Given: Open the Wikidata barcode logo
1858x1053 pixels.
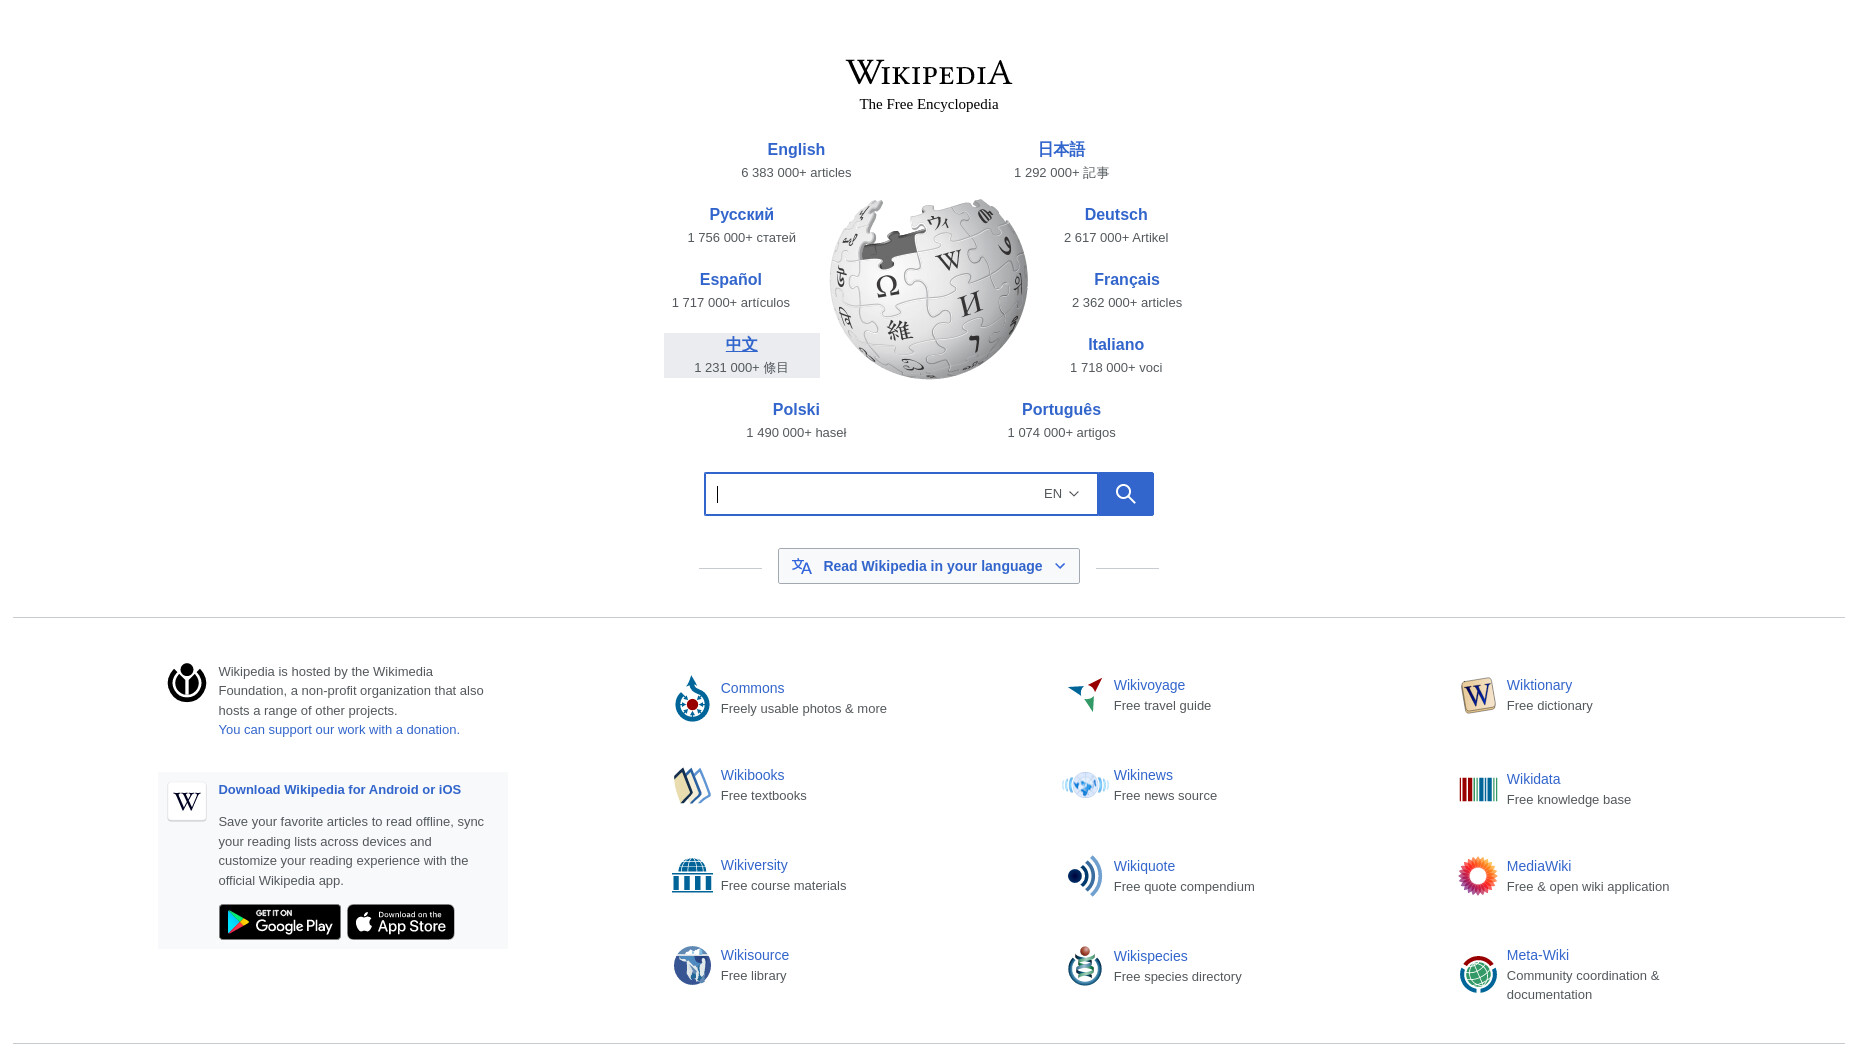Looking at the screenshot, I should click(x=1478, y=790).
